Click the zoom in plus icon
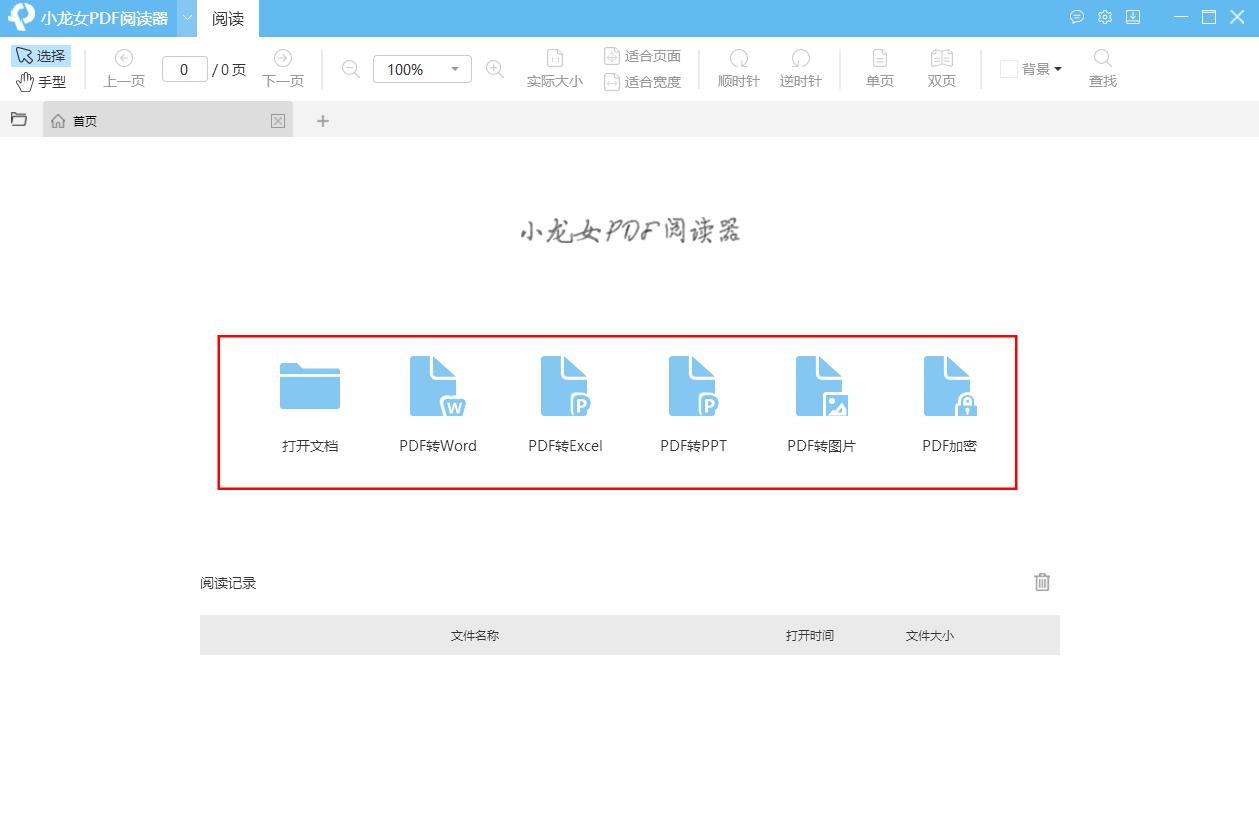The height and width of the screenshot is (838, 1259). [494, 69]
